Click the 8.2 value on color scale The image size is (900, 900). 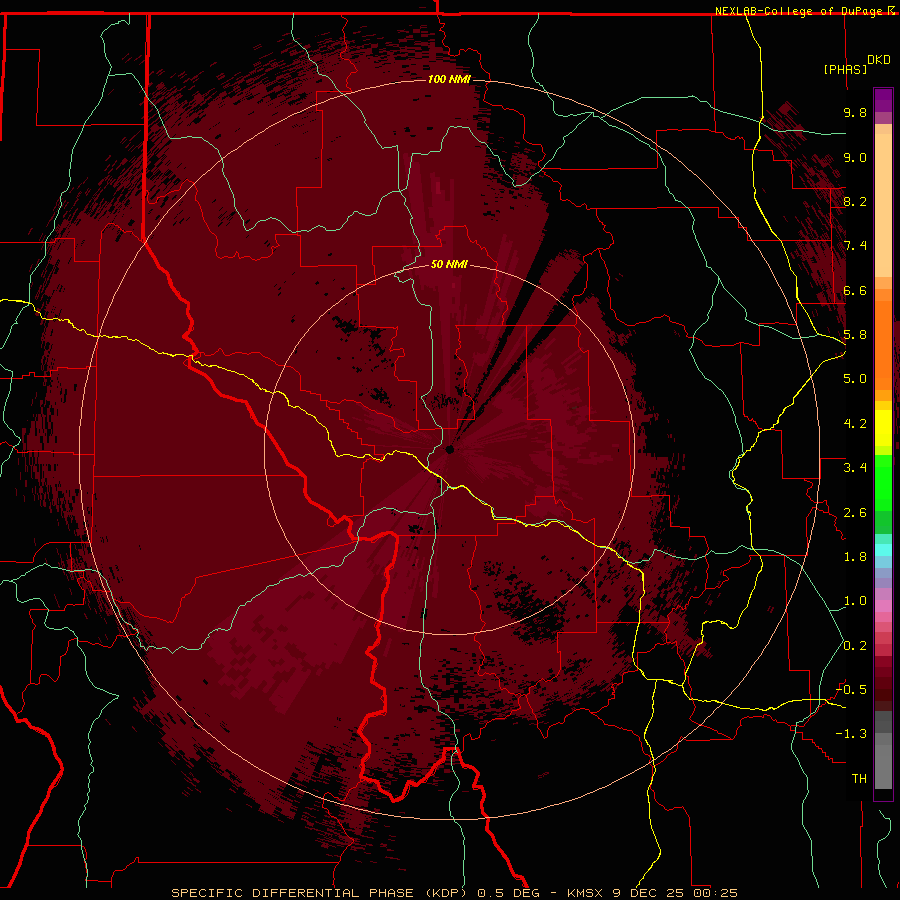click(855, 201)
